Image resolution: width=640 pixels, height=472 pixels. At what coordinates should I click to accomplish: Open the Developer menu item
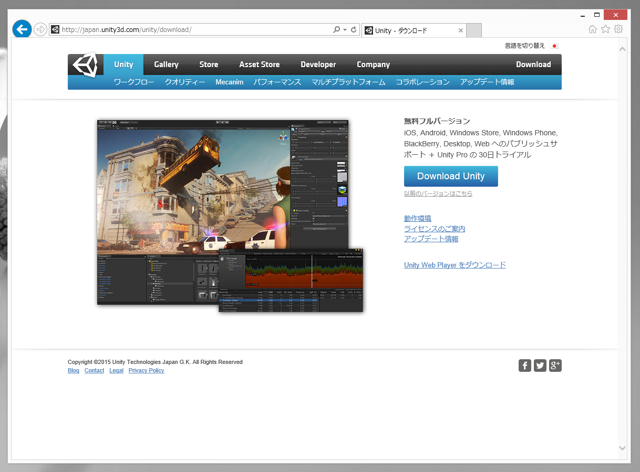point(318,65)
